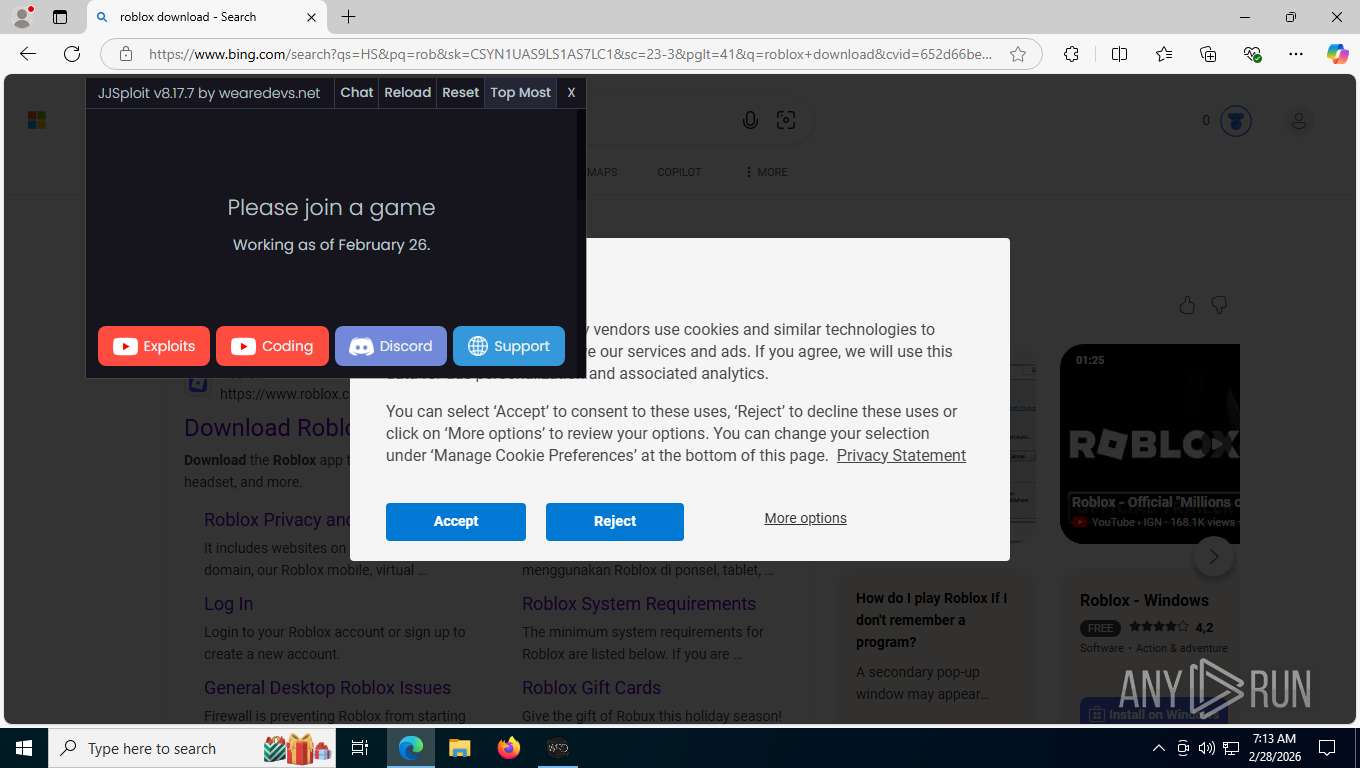The image size is (1360, 768).
Task: Show hidden system tray icons
Action: tap(1159, 748)
